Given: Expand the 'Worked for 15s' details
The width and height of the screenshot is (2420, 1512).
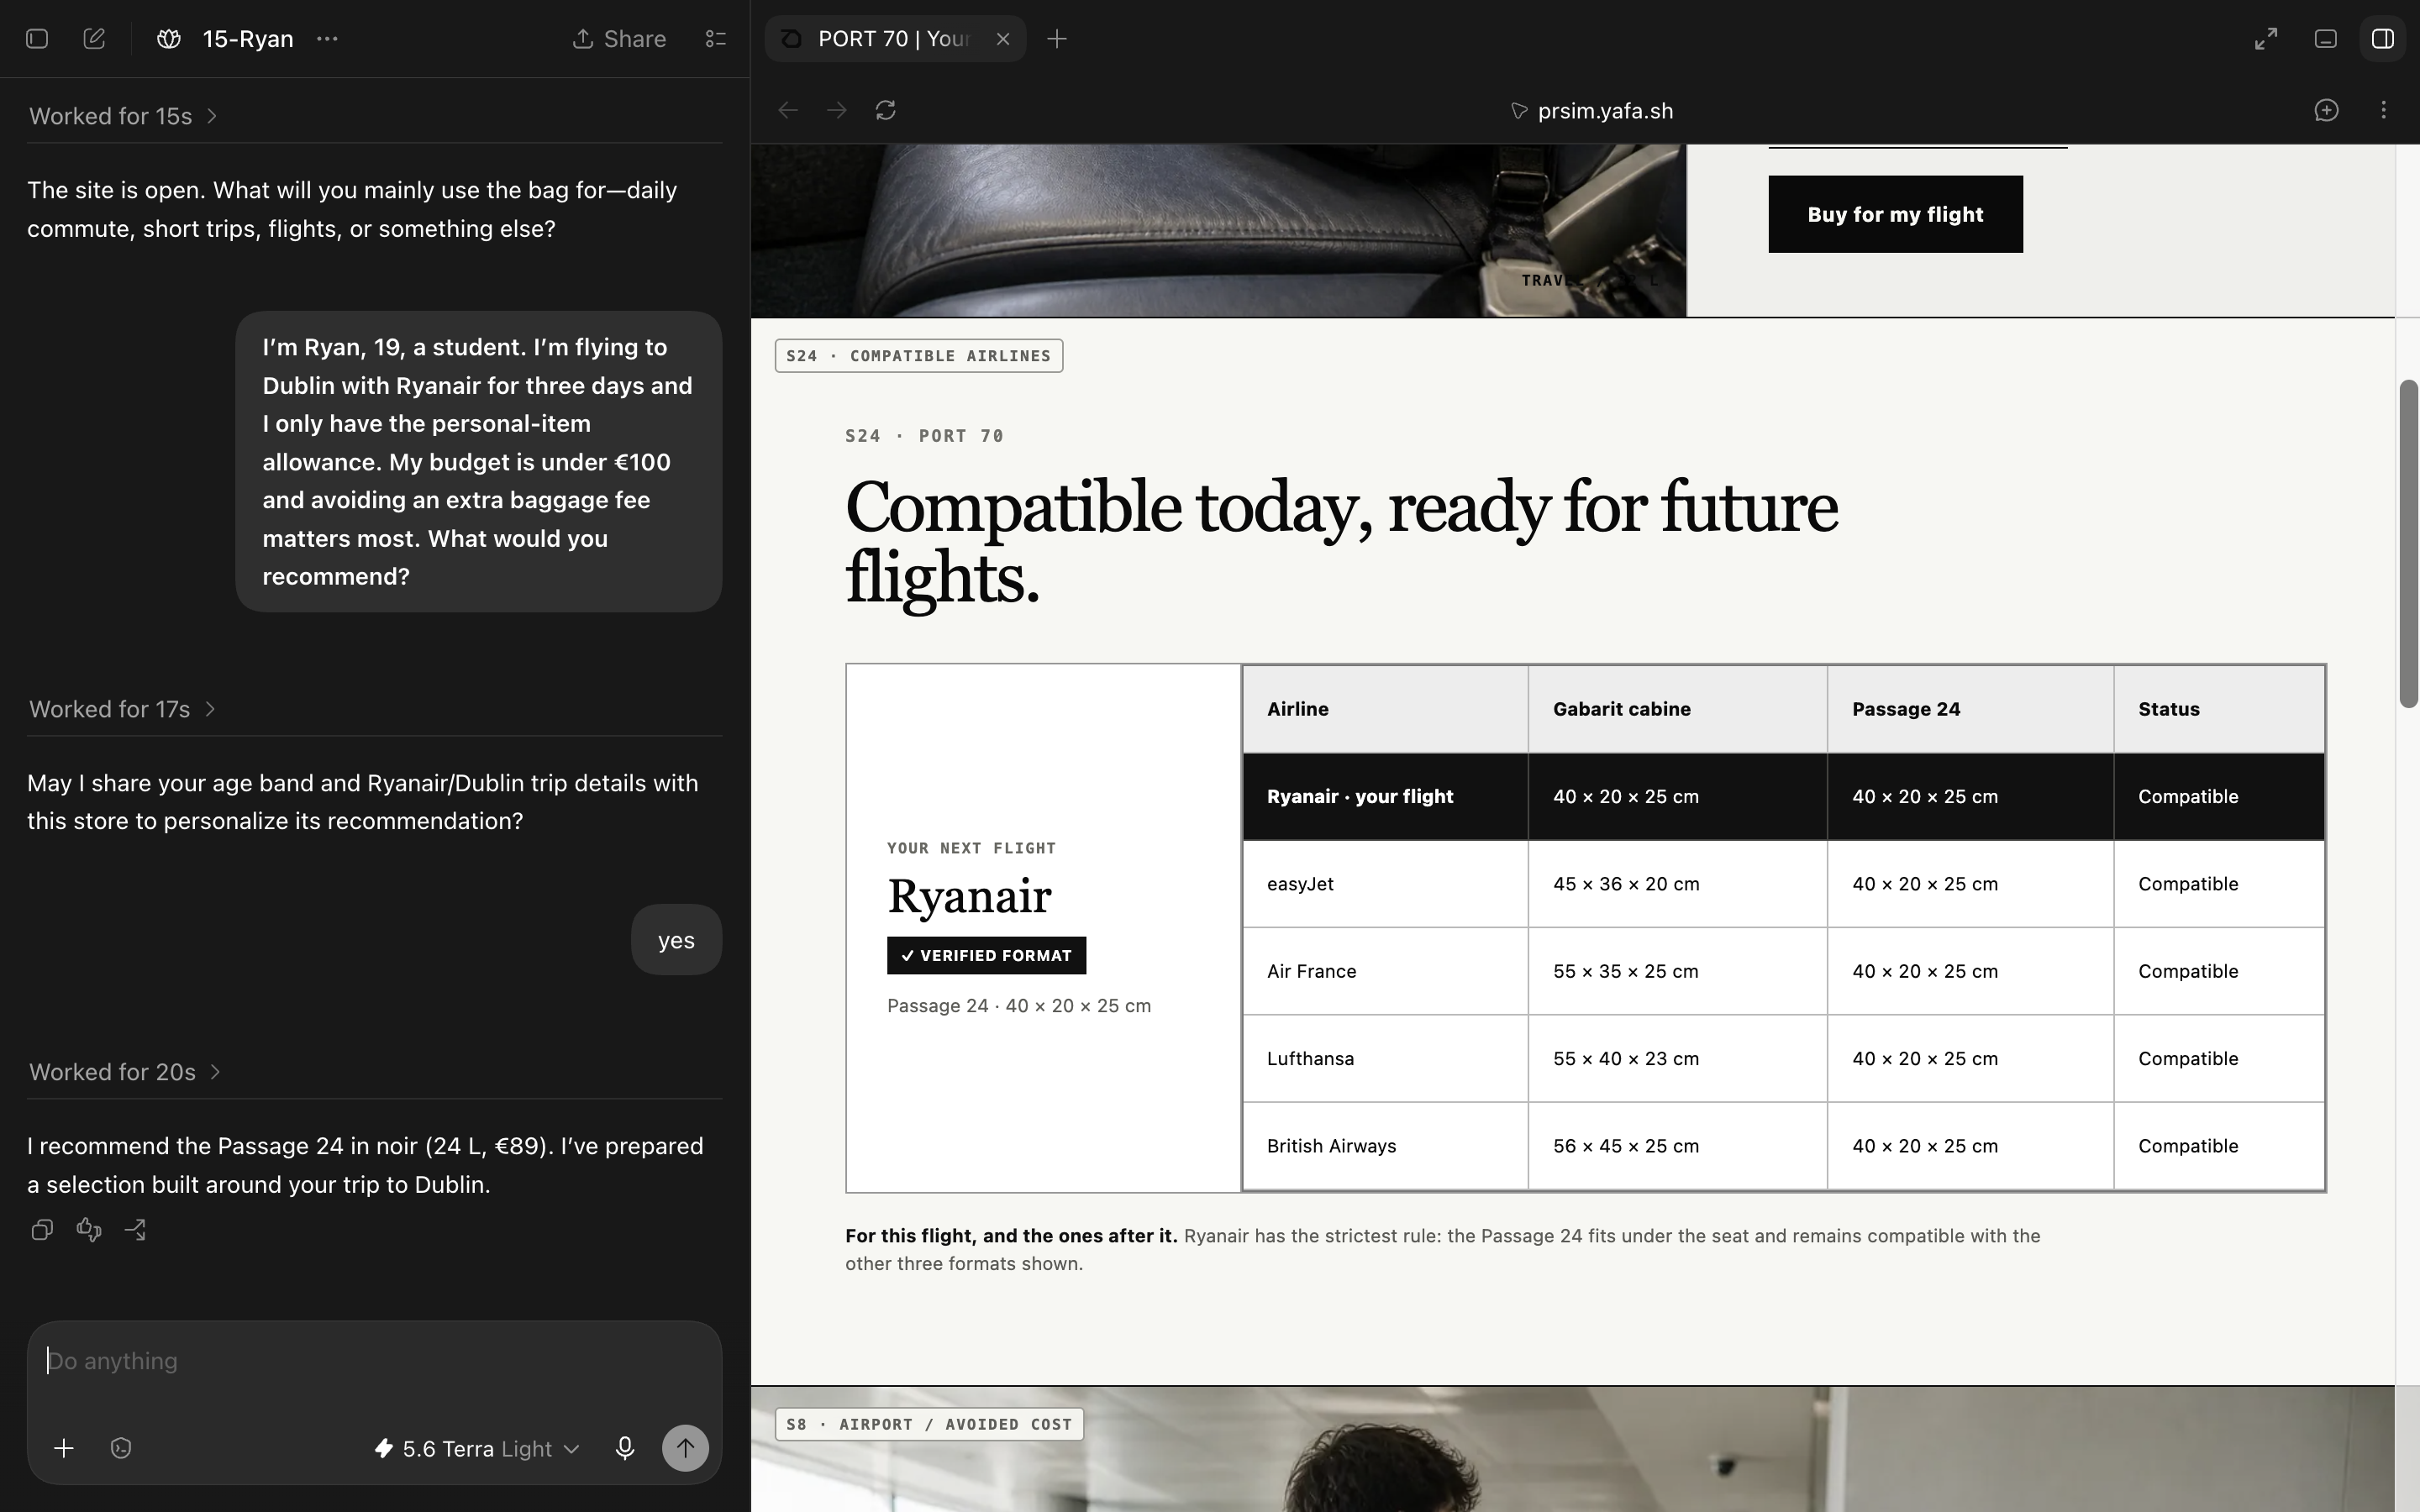Looking at the screenshot, I should pyautogui.click(x=124, y=116).
